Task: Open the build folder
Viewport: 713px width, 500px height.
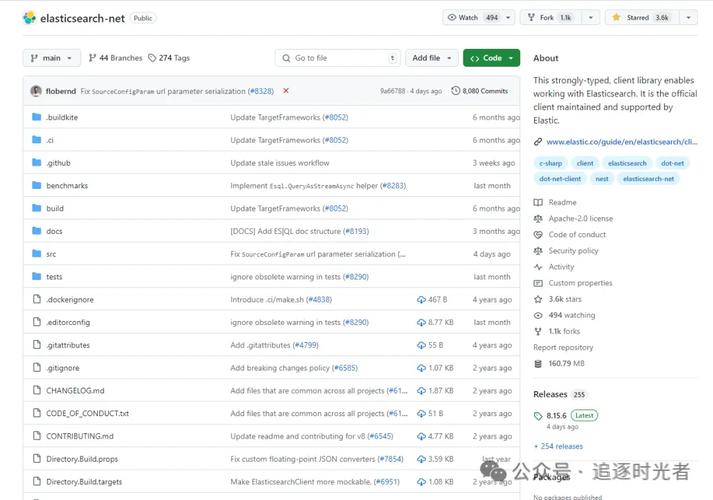Action: [x=55, y=208]
